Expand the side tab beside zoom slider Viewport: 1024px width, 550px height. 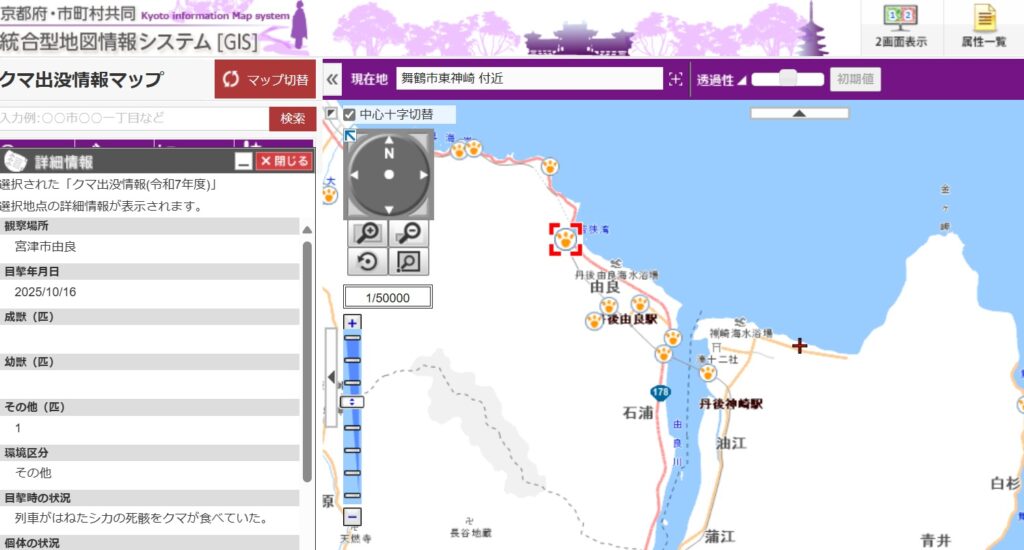pos(331,377)
